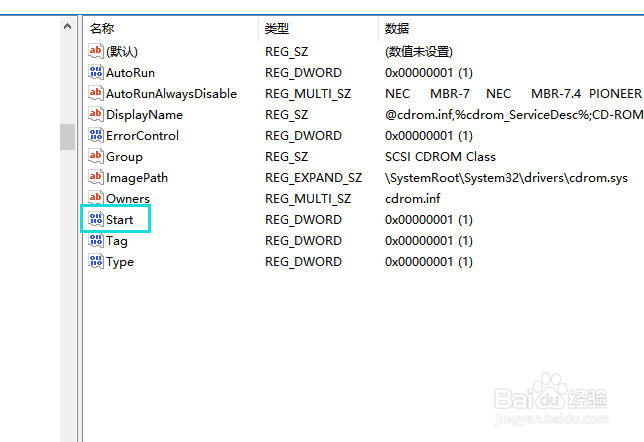Click the 0x00000001 data in ErrorControl row
This screenshot has height=442, width=644.
(x=429, y=136)
